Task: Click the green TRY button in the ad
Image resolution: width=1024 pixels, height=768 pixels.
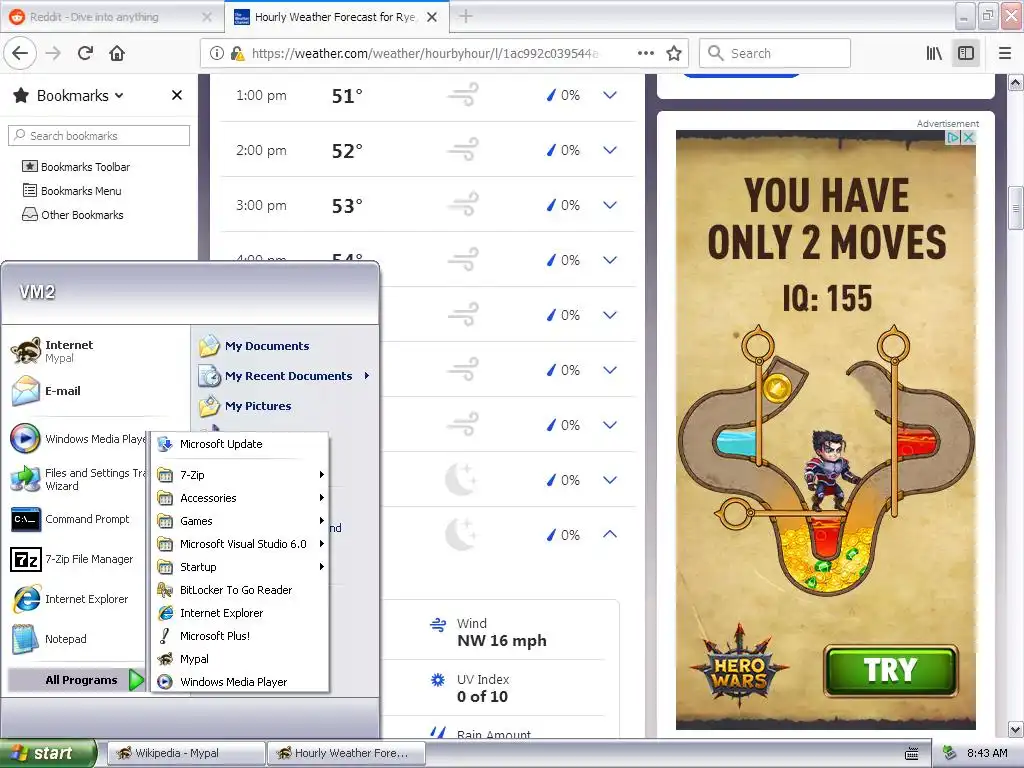Action: click(891, 671)
